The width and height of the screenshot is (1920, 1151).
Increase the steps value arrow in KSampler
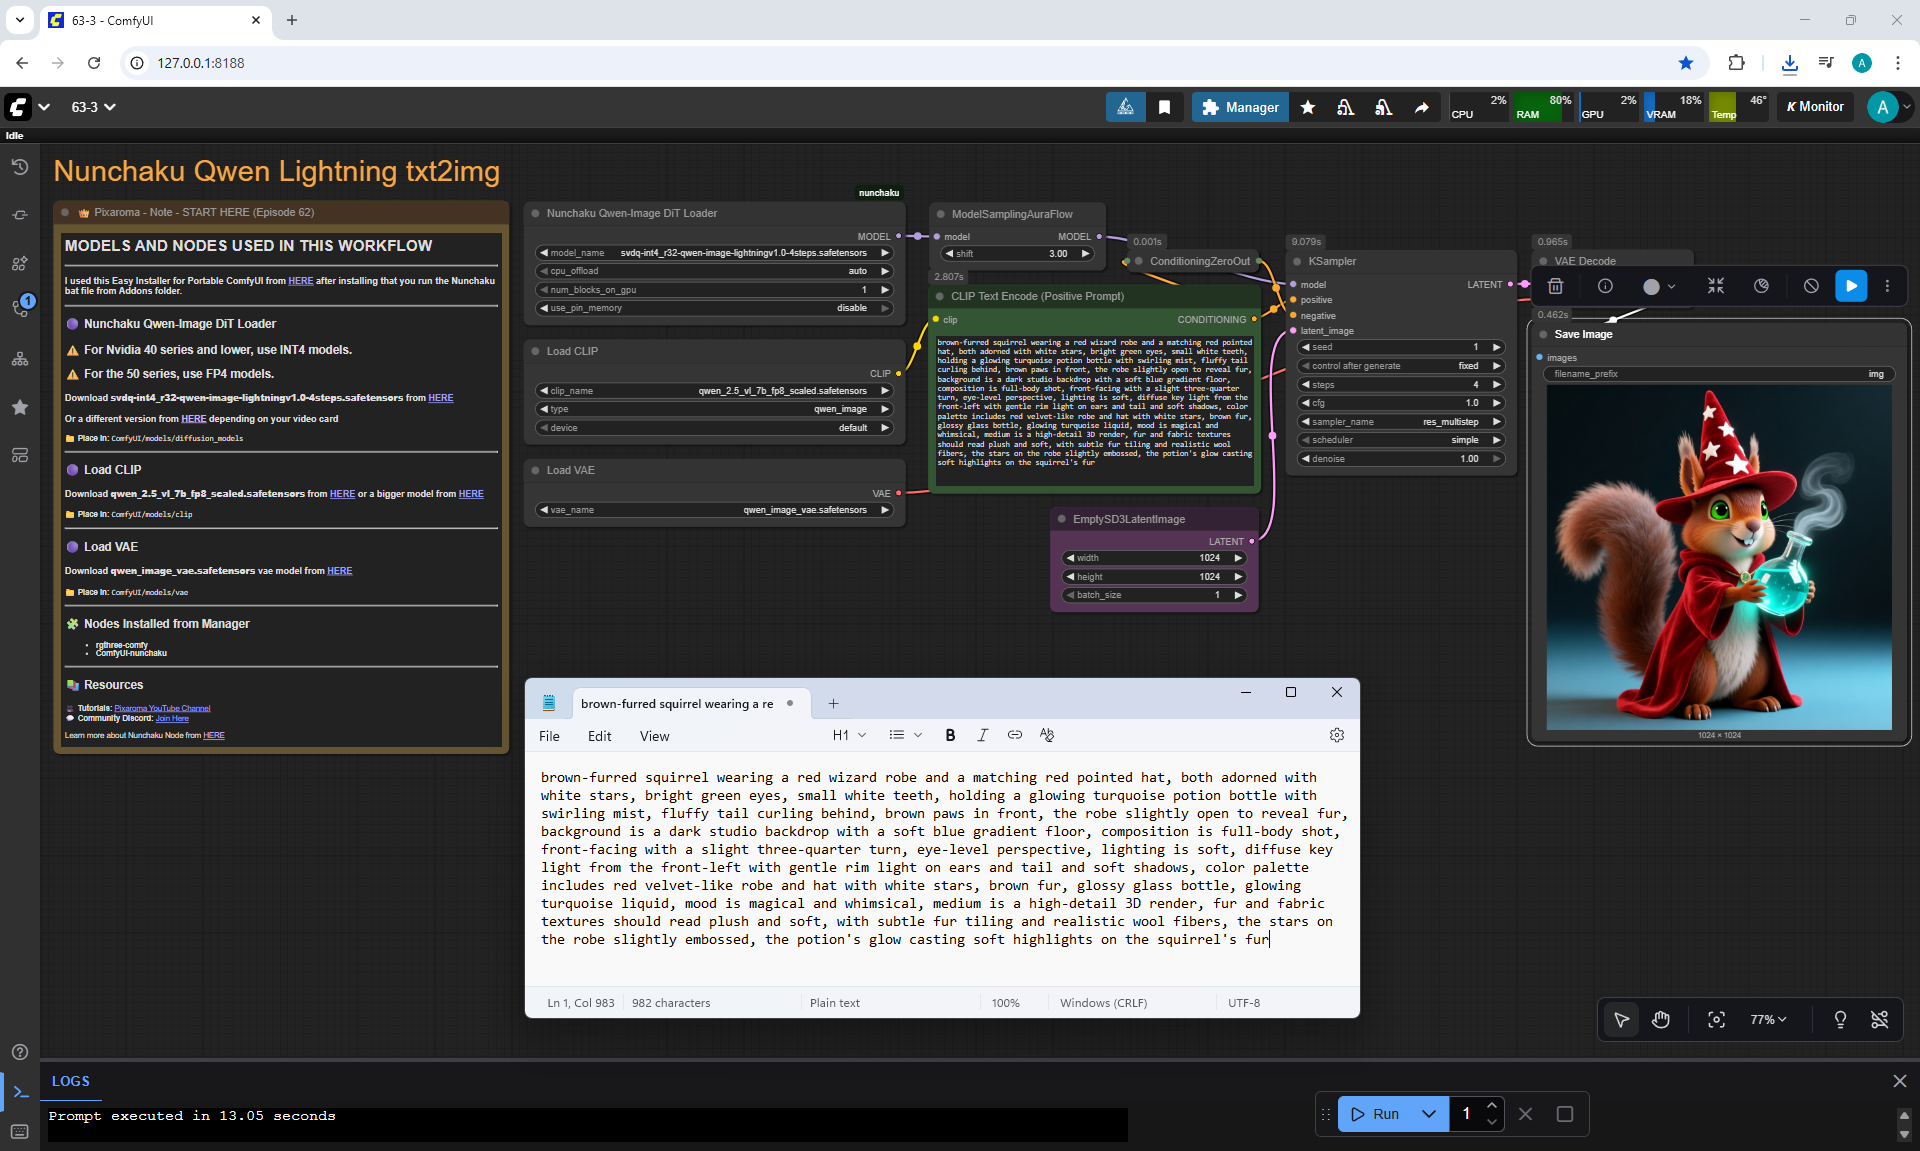pyautogui.click(x=1497, y=384)
